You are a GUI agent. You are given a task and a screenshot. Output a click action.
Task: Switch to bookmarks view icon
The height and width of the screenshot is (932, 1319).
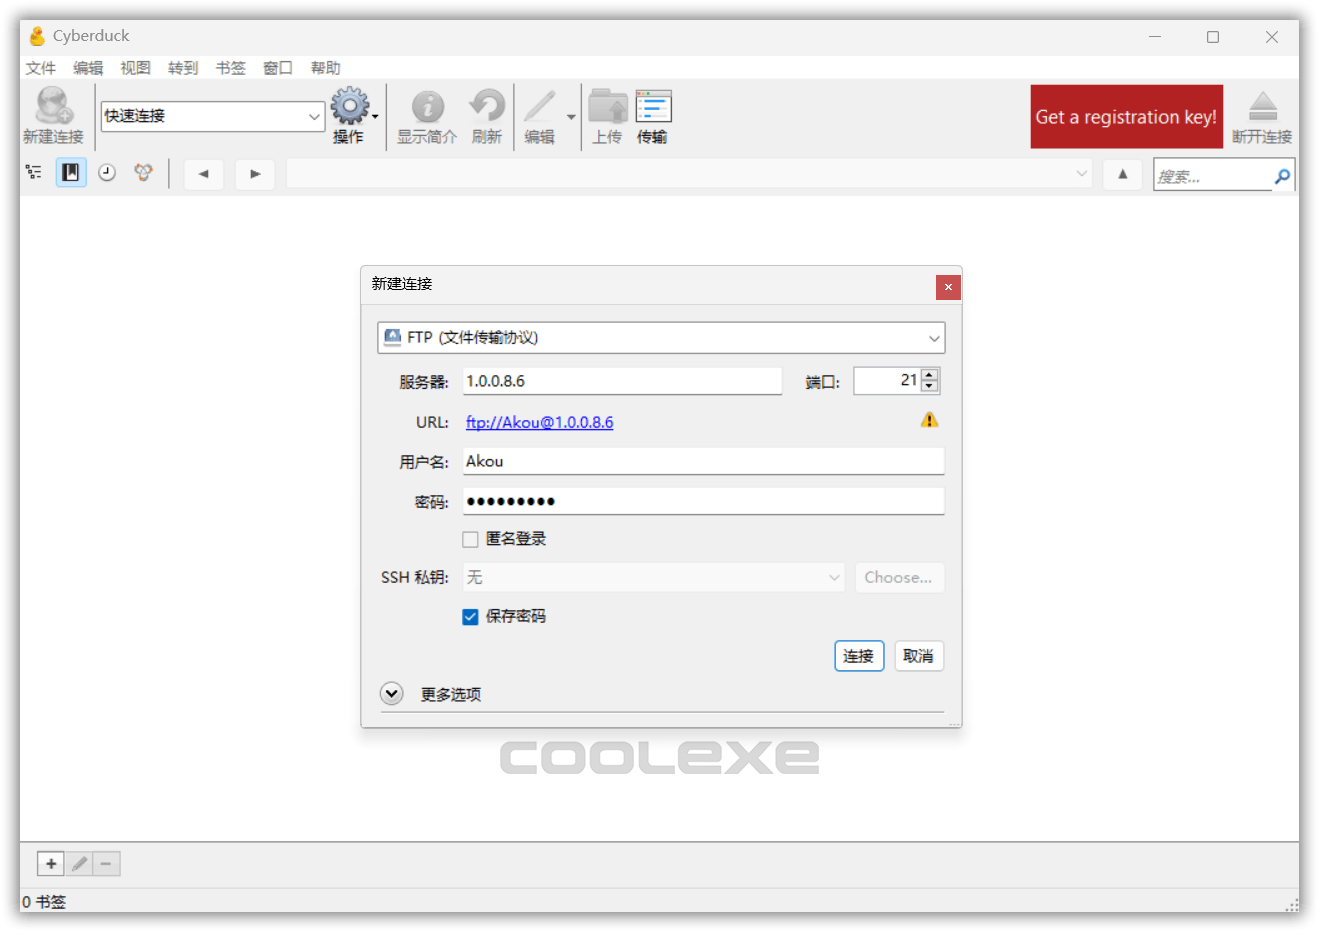click(x=71, y=172)
